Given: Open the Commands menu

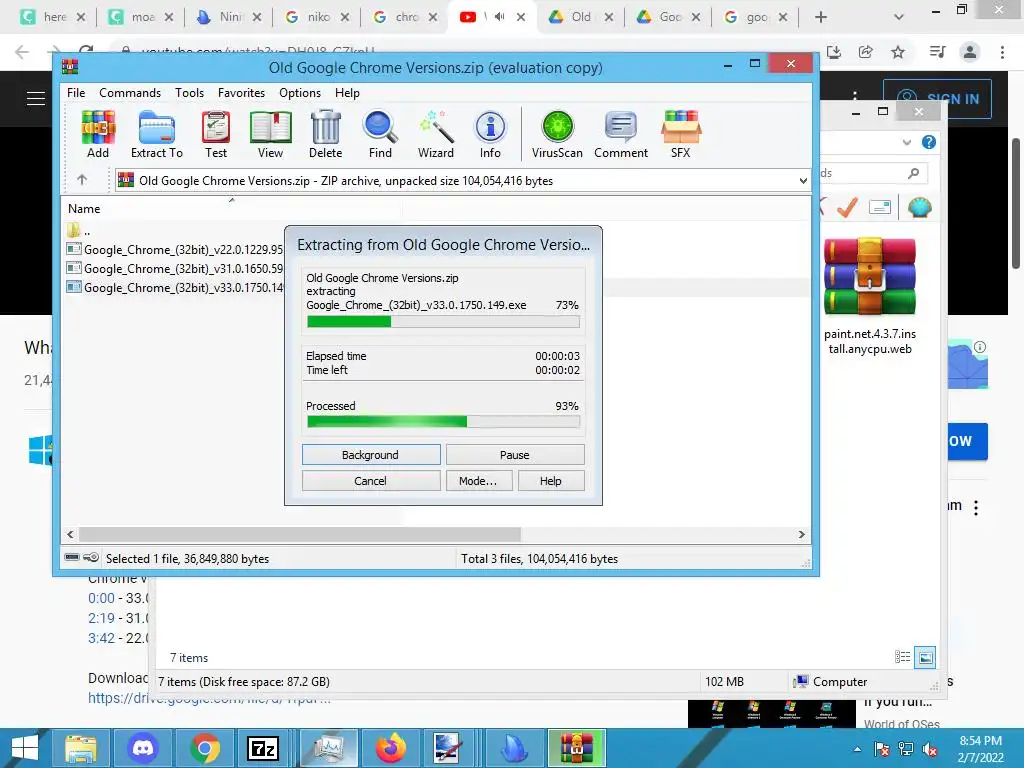Looking at the screenshot, I should [x=130, y=93].
